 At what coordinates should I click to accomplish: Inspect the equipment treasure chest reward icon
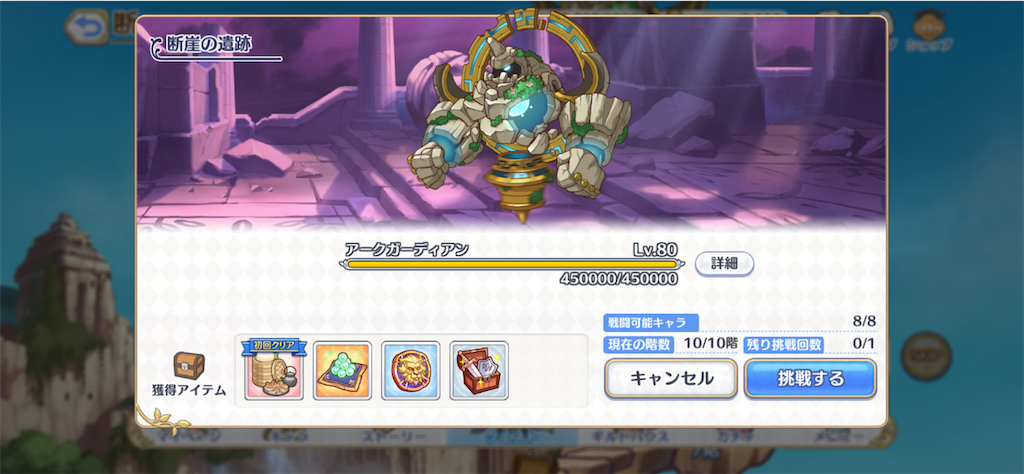[x=479, y=370]
